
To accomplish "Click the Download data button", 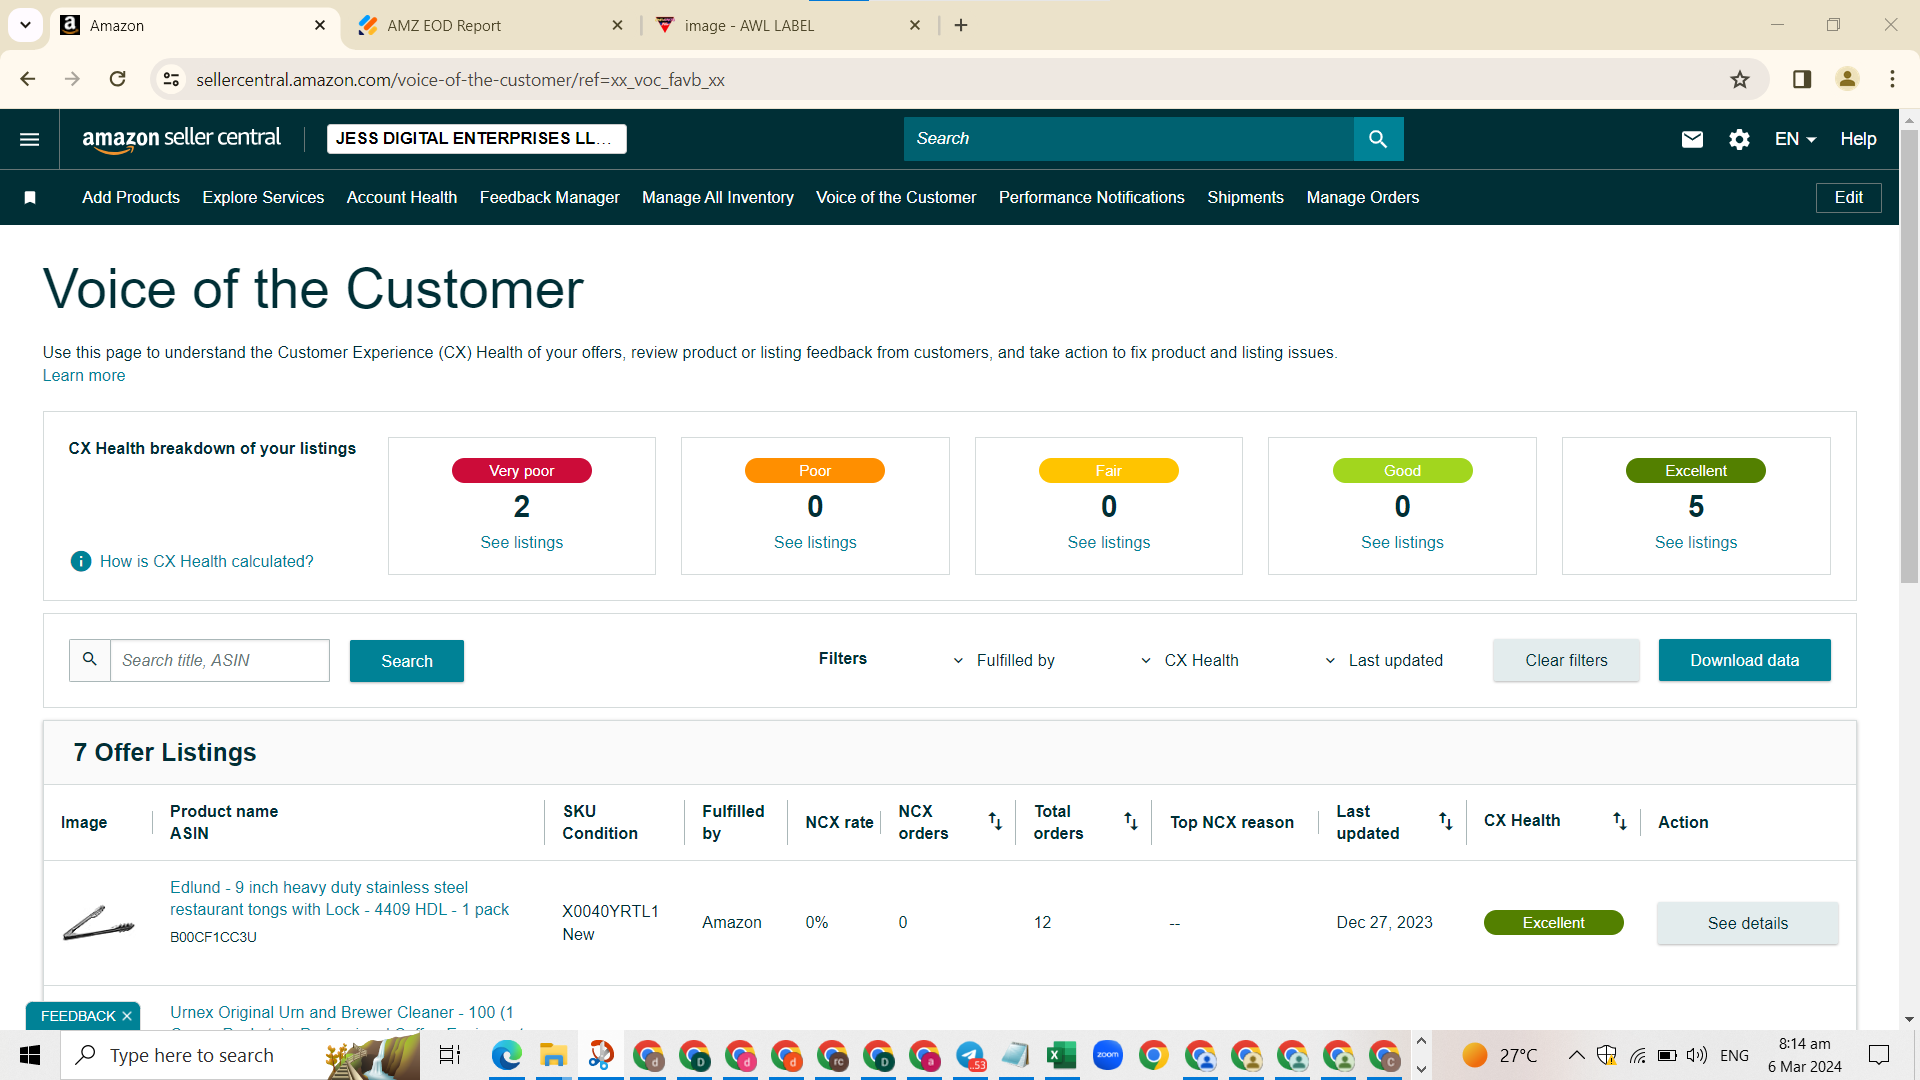I will [x=1744, y=660].
